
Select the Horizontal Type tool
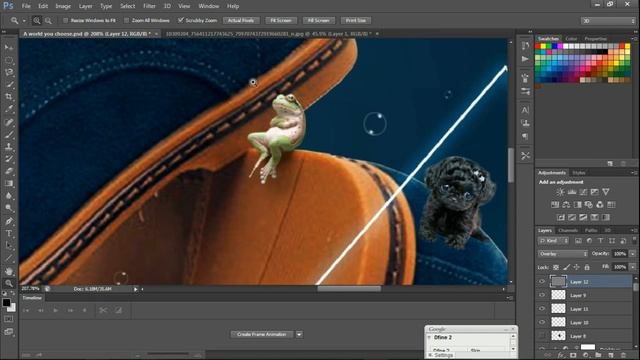[9, 233]
